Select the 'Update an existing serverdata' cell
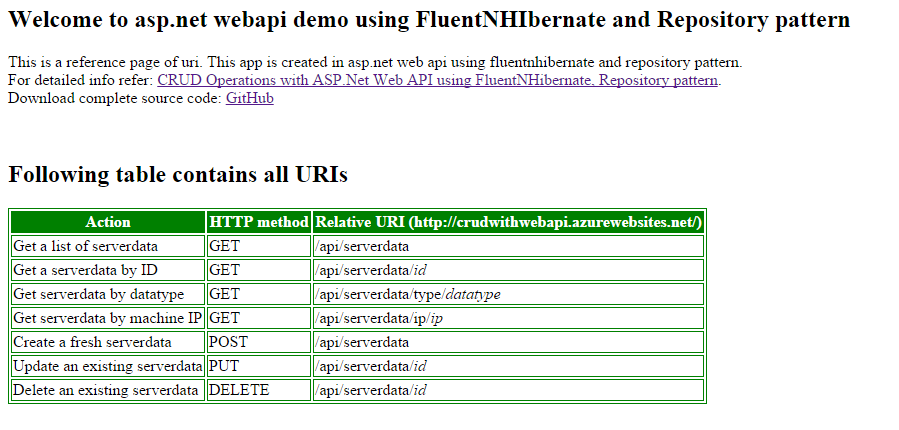 [x=108, y=366]
